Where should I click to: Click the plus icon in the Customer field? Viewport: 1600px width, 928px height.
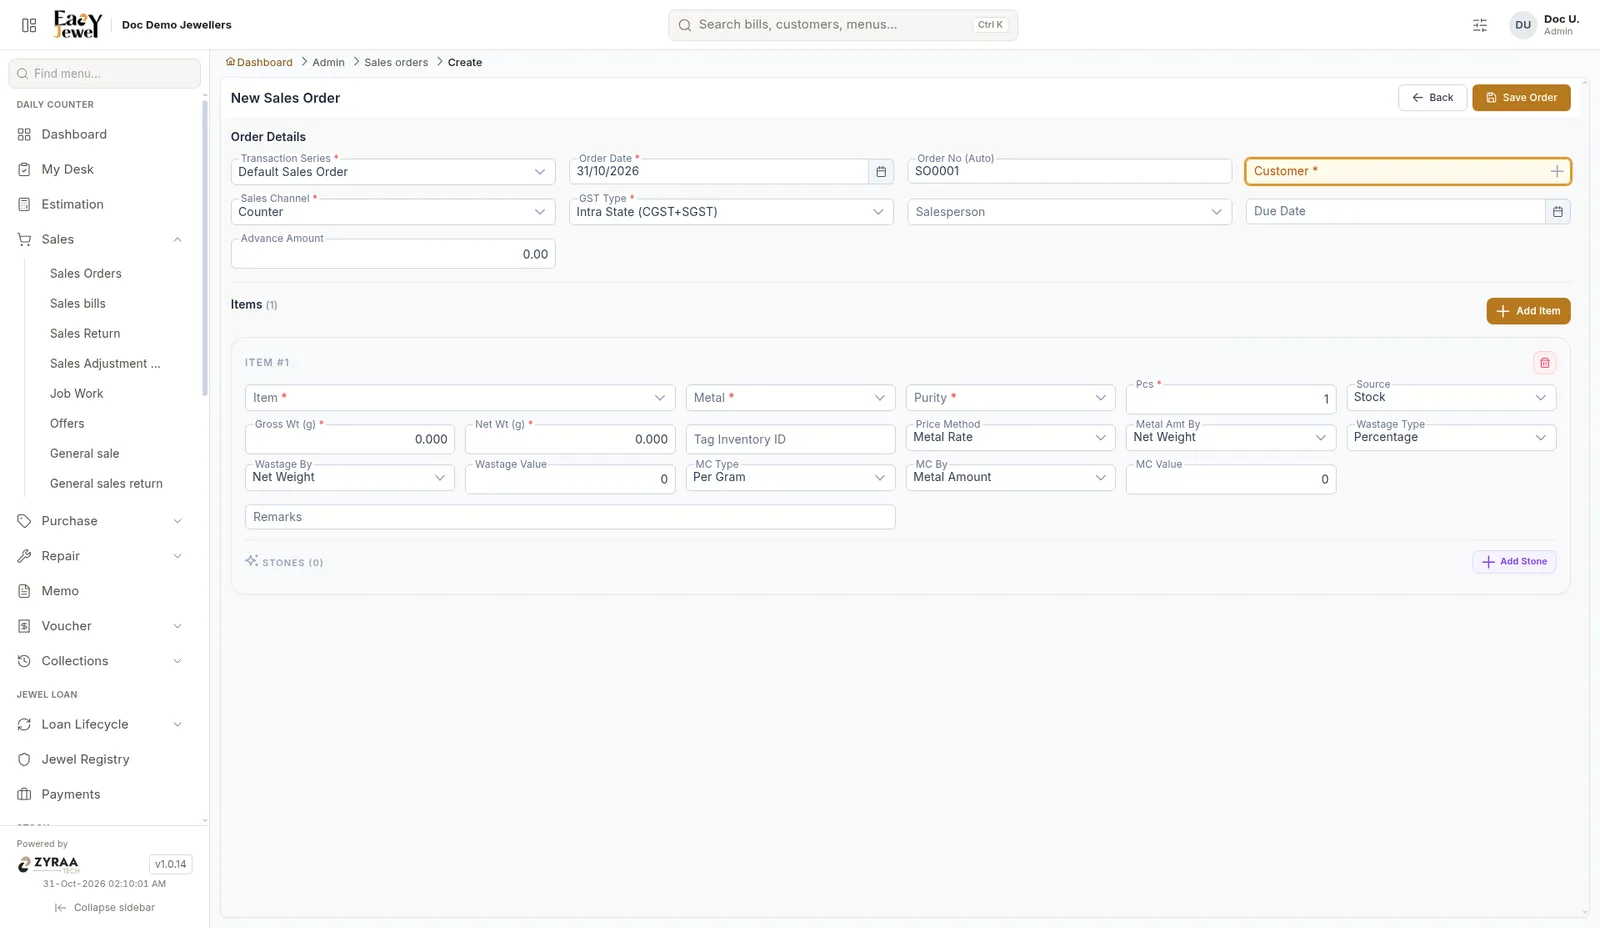pyautogui.click(x=1557, y=172)
